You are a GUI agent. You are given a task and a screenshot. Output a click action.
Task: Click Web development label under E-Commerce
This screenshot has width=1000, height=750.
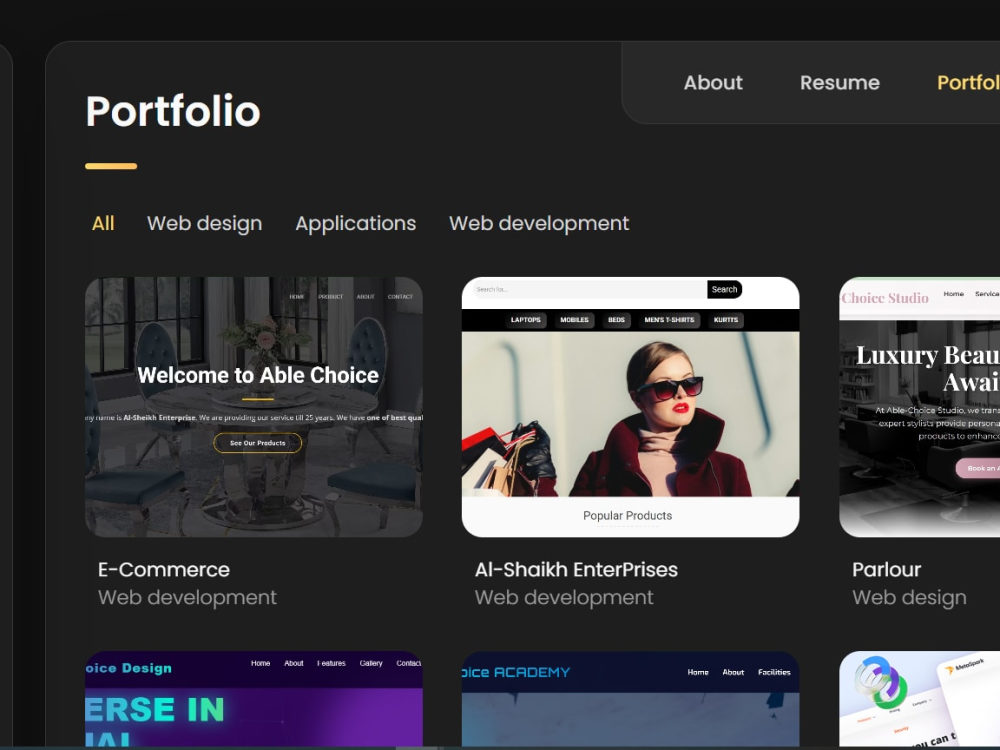tap(188, 598)
